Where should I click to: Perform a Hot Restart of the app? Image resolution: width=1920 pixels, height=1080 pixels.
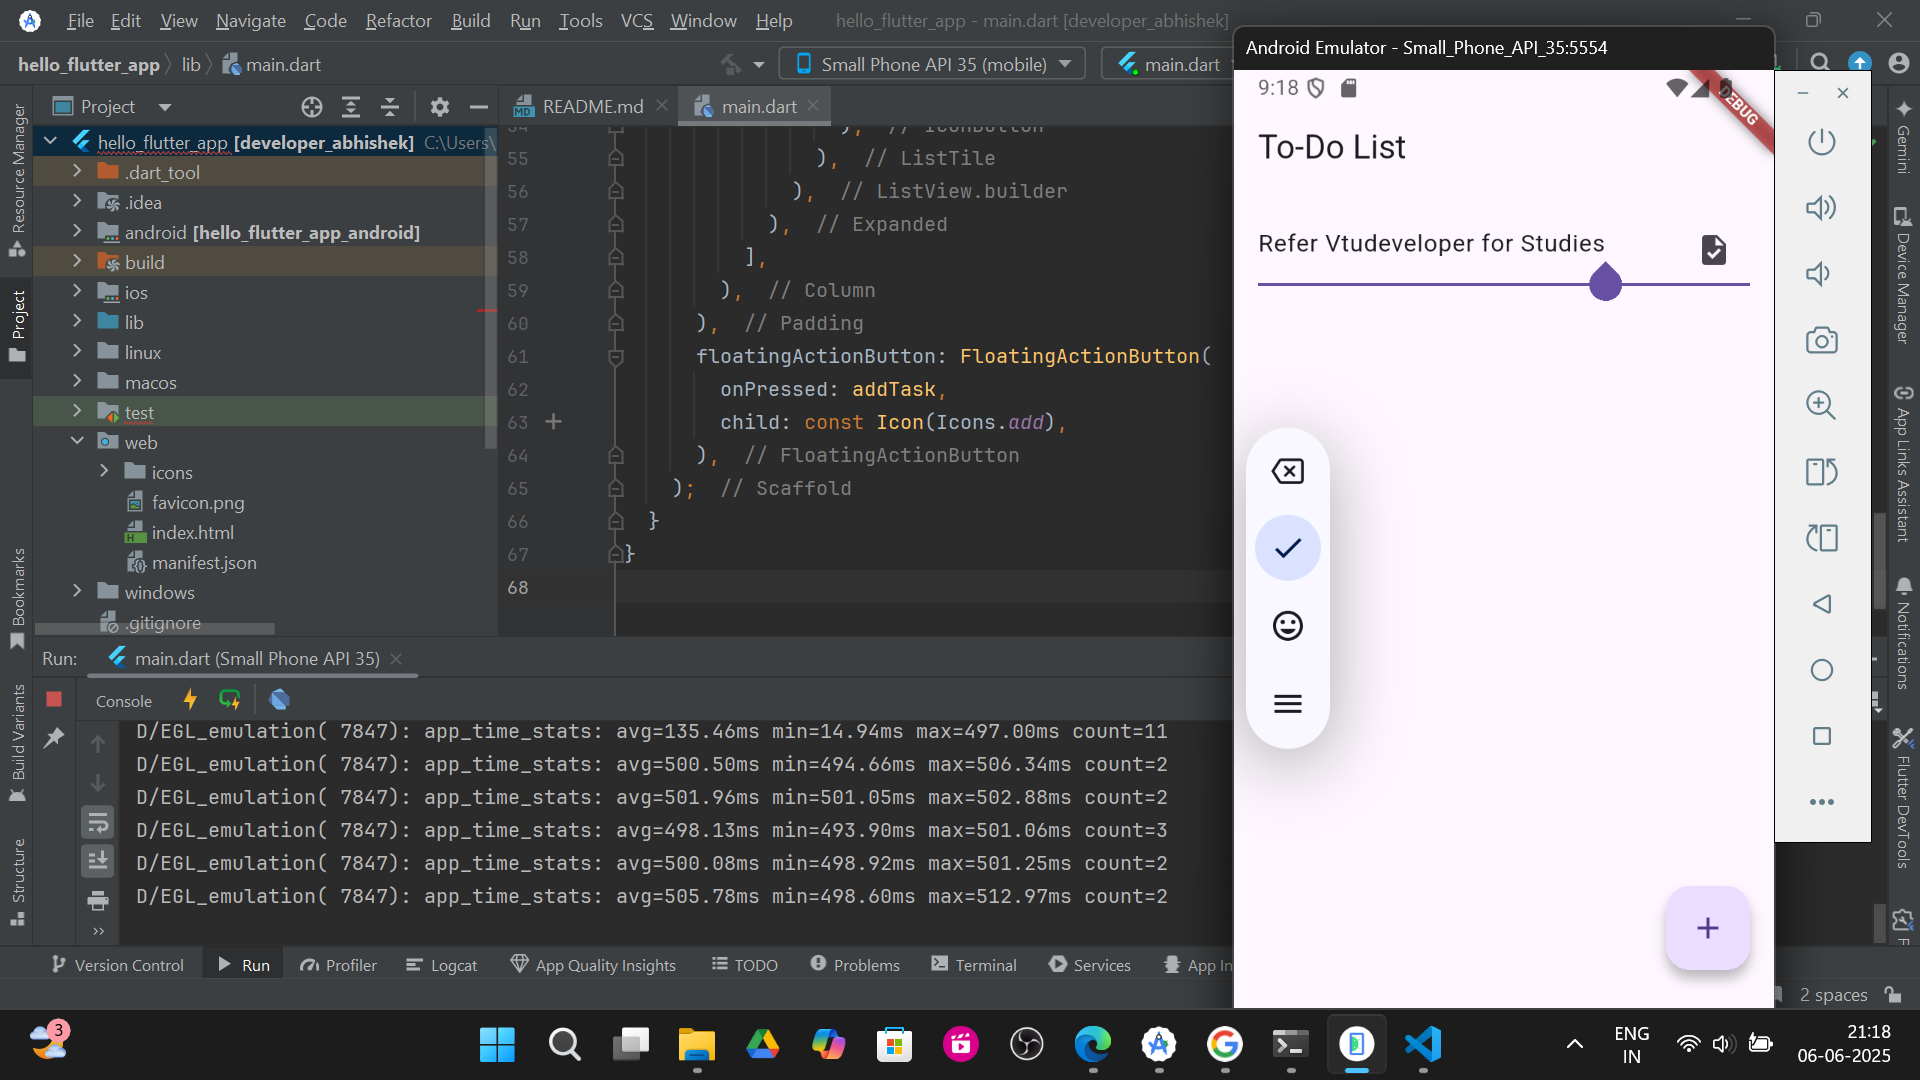230,700
